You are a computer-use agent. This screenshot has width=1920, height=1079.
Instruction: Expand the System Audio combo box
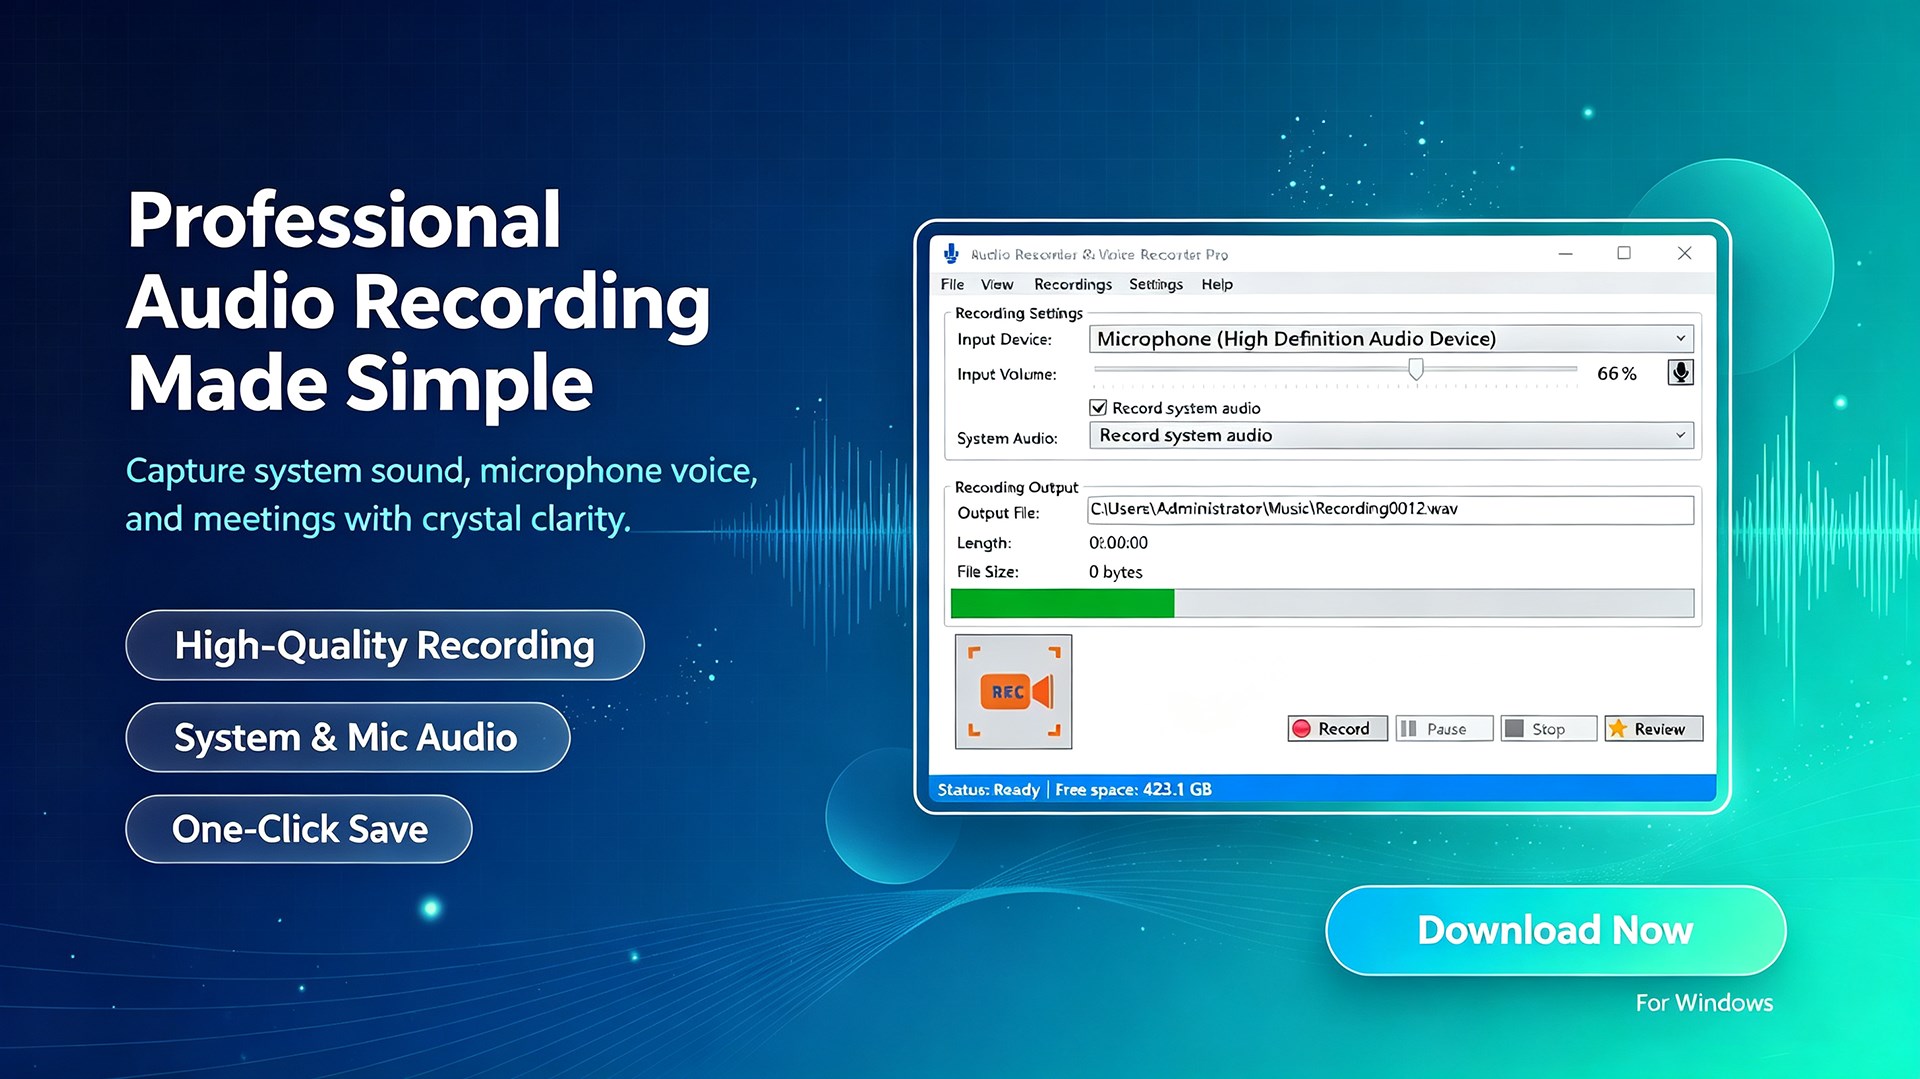(x=1391, y=435)
